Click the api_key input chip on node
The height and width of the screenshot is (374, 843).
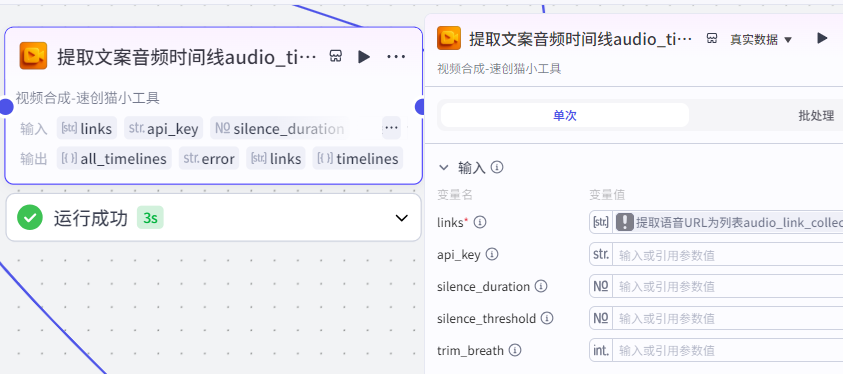[164, 128]
